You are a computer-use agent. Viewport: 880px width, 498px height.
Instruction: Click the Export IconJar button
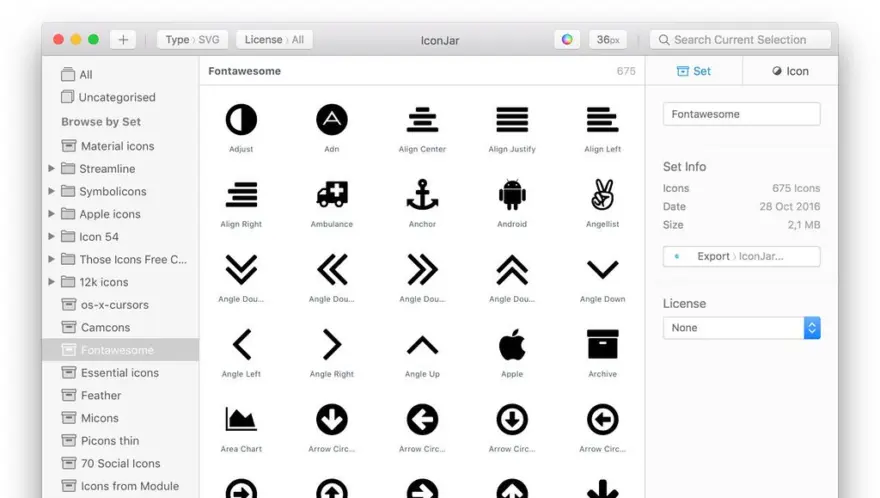(x=741, y=256)
